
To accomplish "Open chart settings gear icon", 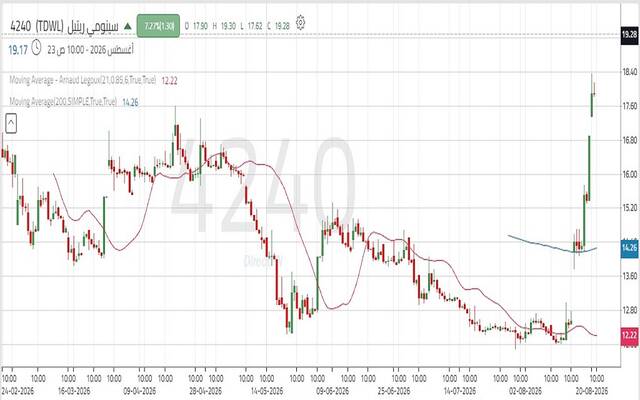I will (300, 23).
